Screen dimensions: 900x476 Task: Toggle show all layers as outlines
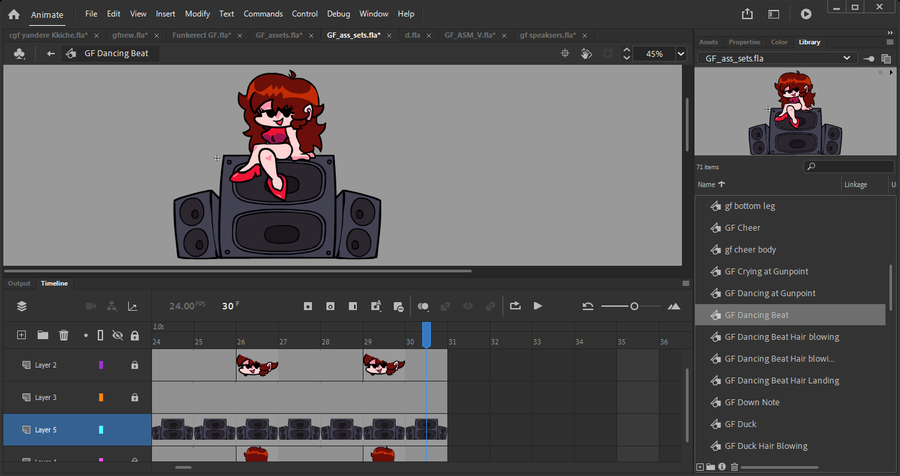100,335
